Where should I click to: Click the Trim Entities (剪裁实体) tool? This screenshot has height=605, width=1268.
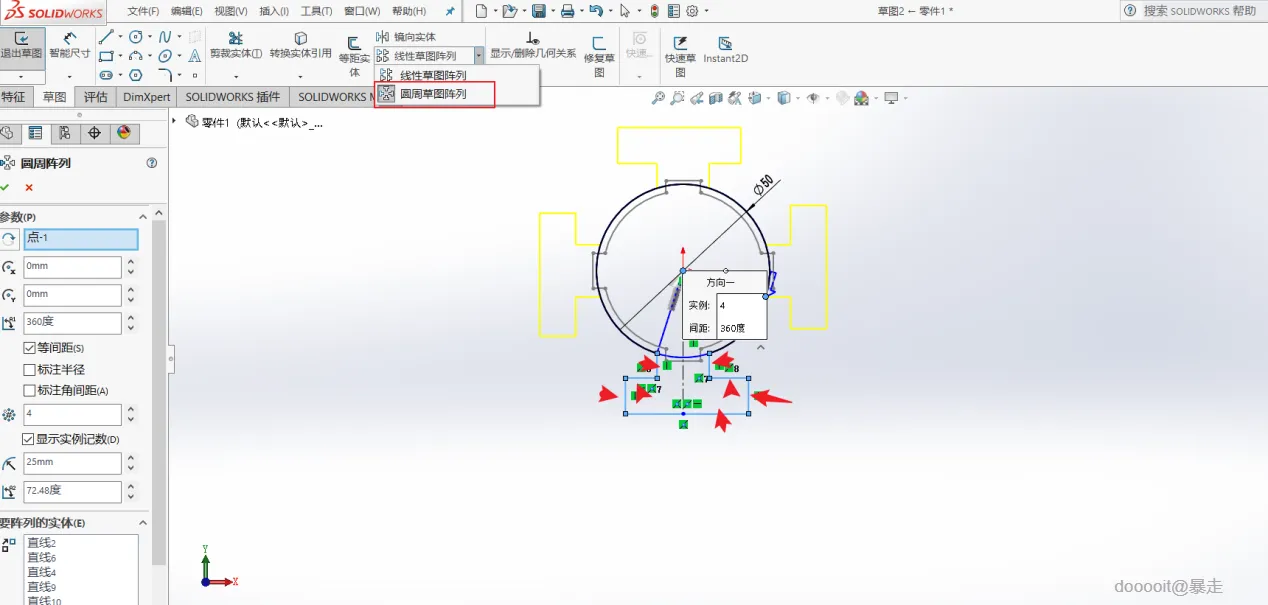coord(236,46)
